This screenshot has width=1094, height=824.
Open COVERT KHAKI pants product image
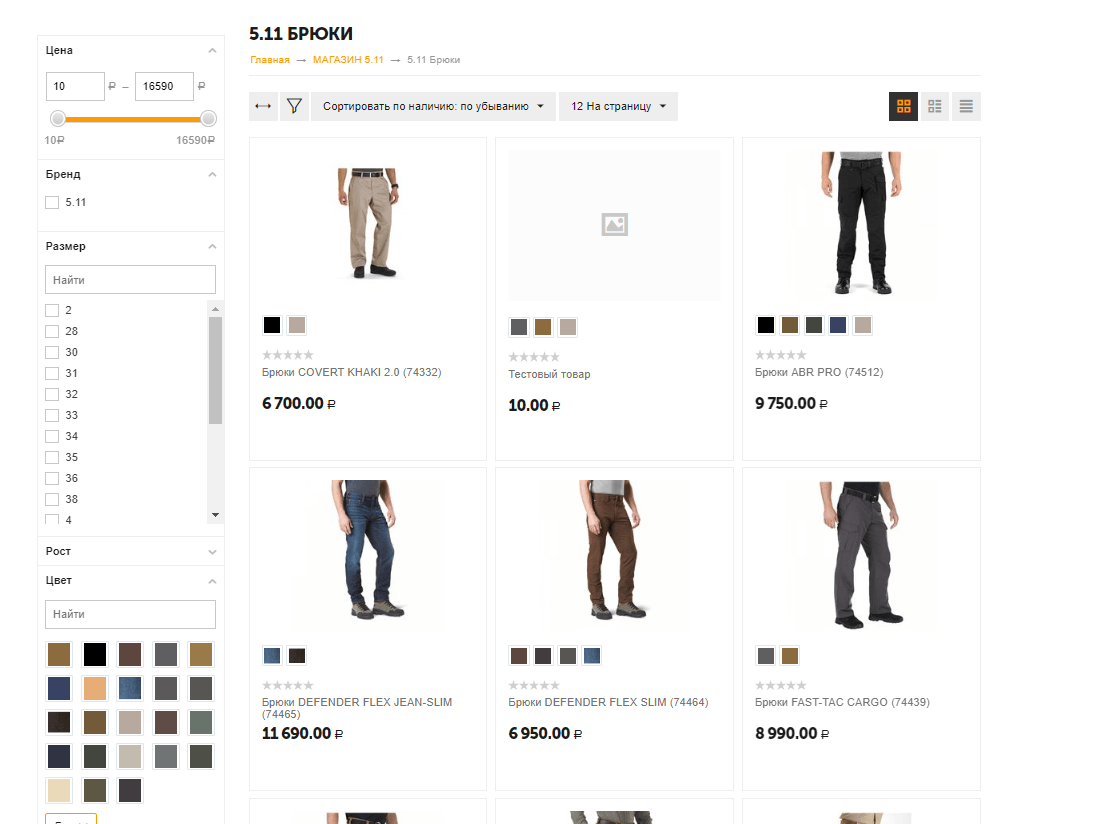[x=368, y=223]
